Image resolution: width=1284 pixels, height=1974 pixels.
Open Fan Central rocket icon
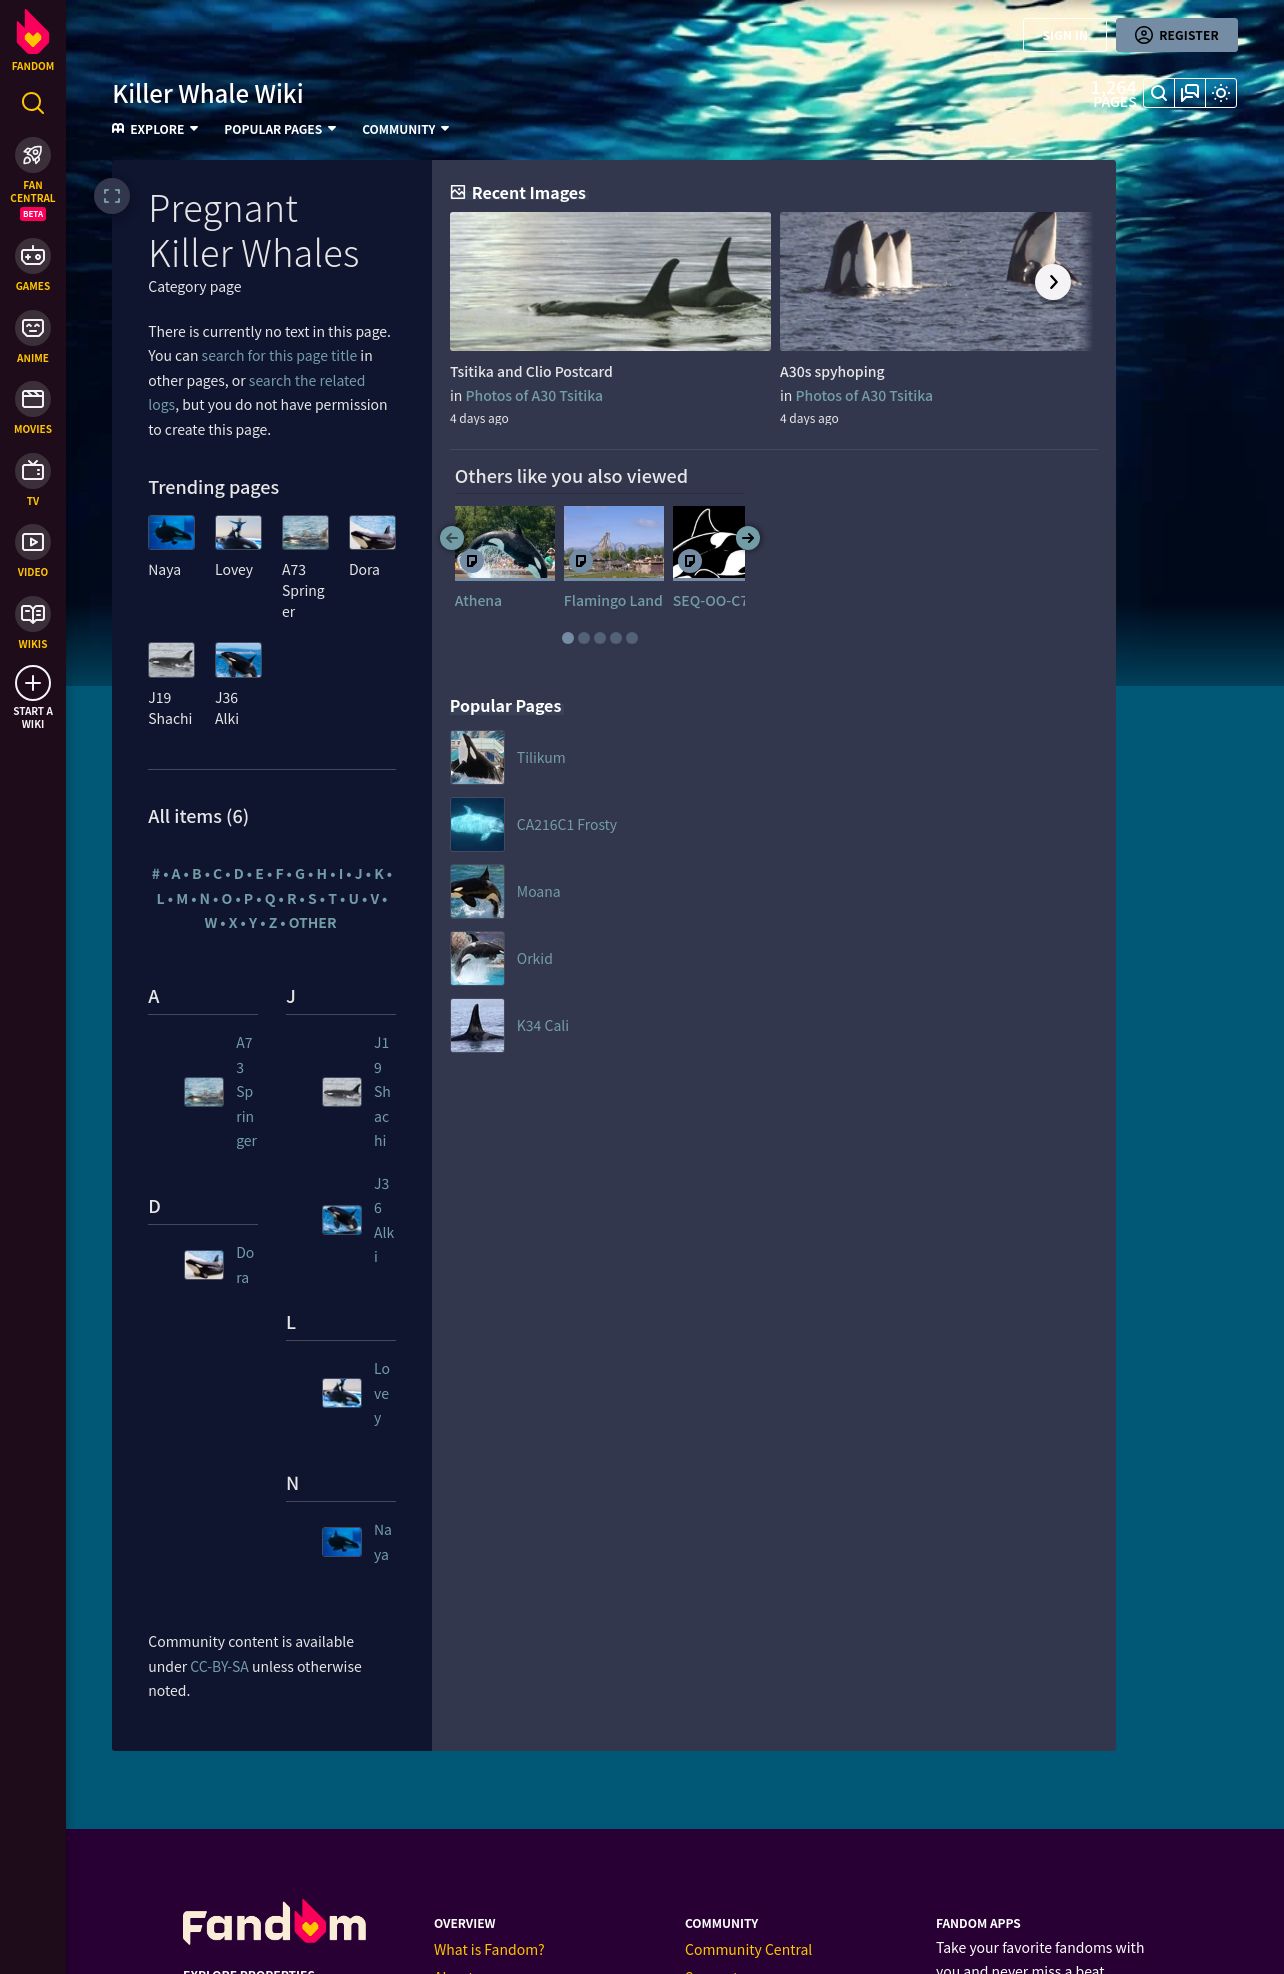click(33, 155)
